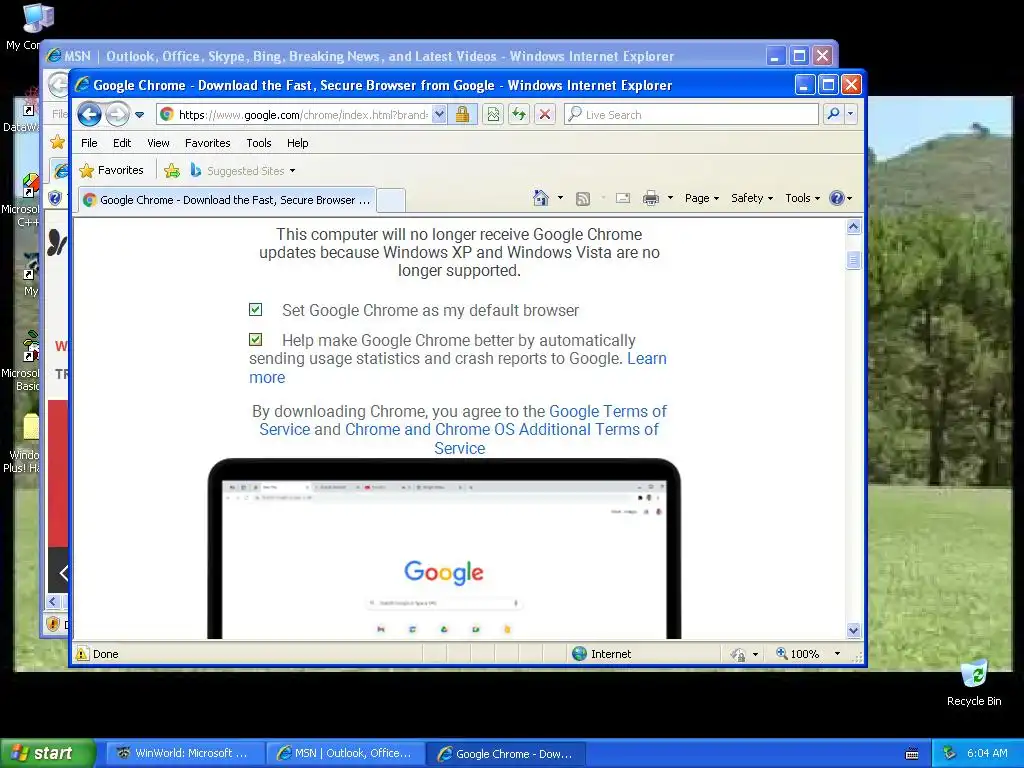This screenshot has width=1024, height=768.
Task: Click the system tray network icon
Action: click(950, 753)
